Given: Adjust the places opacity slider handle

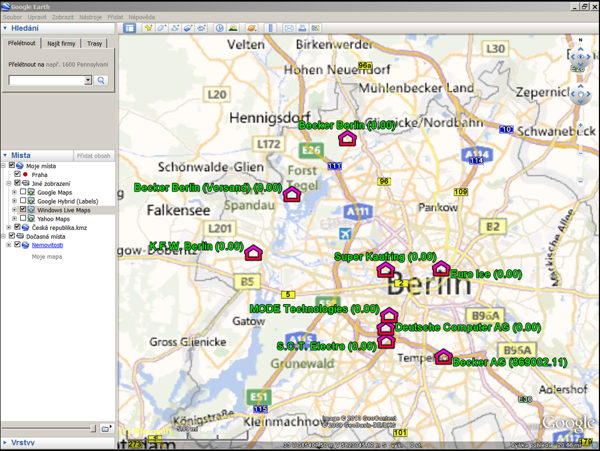Looking at the screenshot, I should pyautogui.click(x=93, y=428).
